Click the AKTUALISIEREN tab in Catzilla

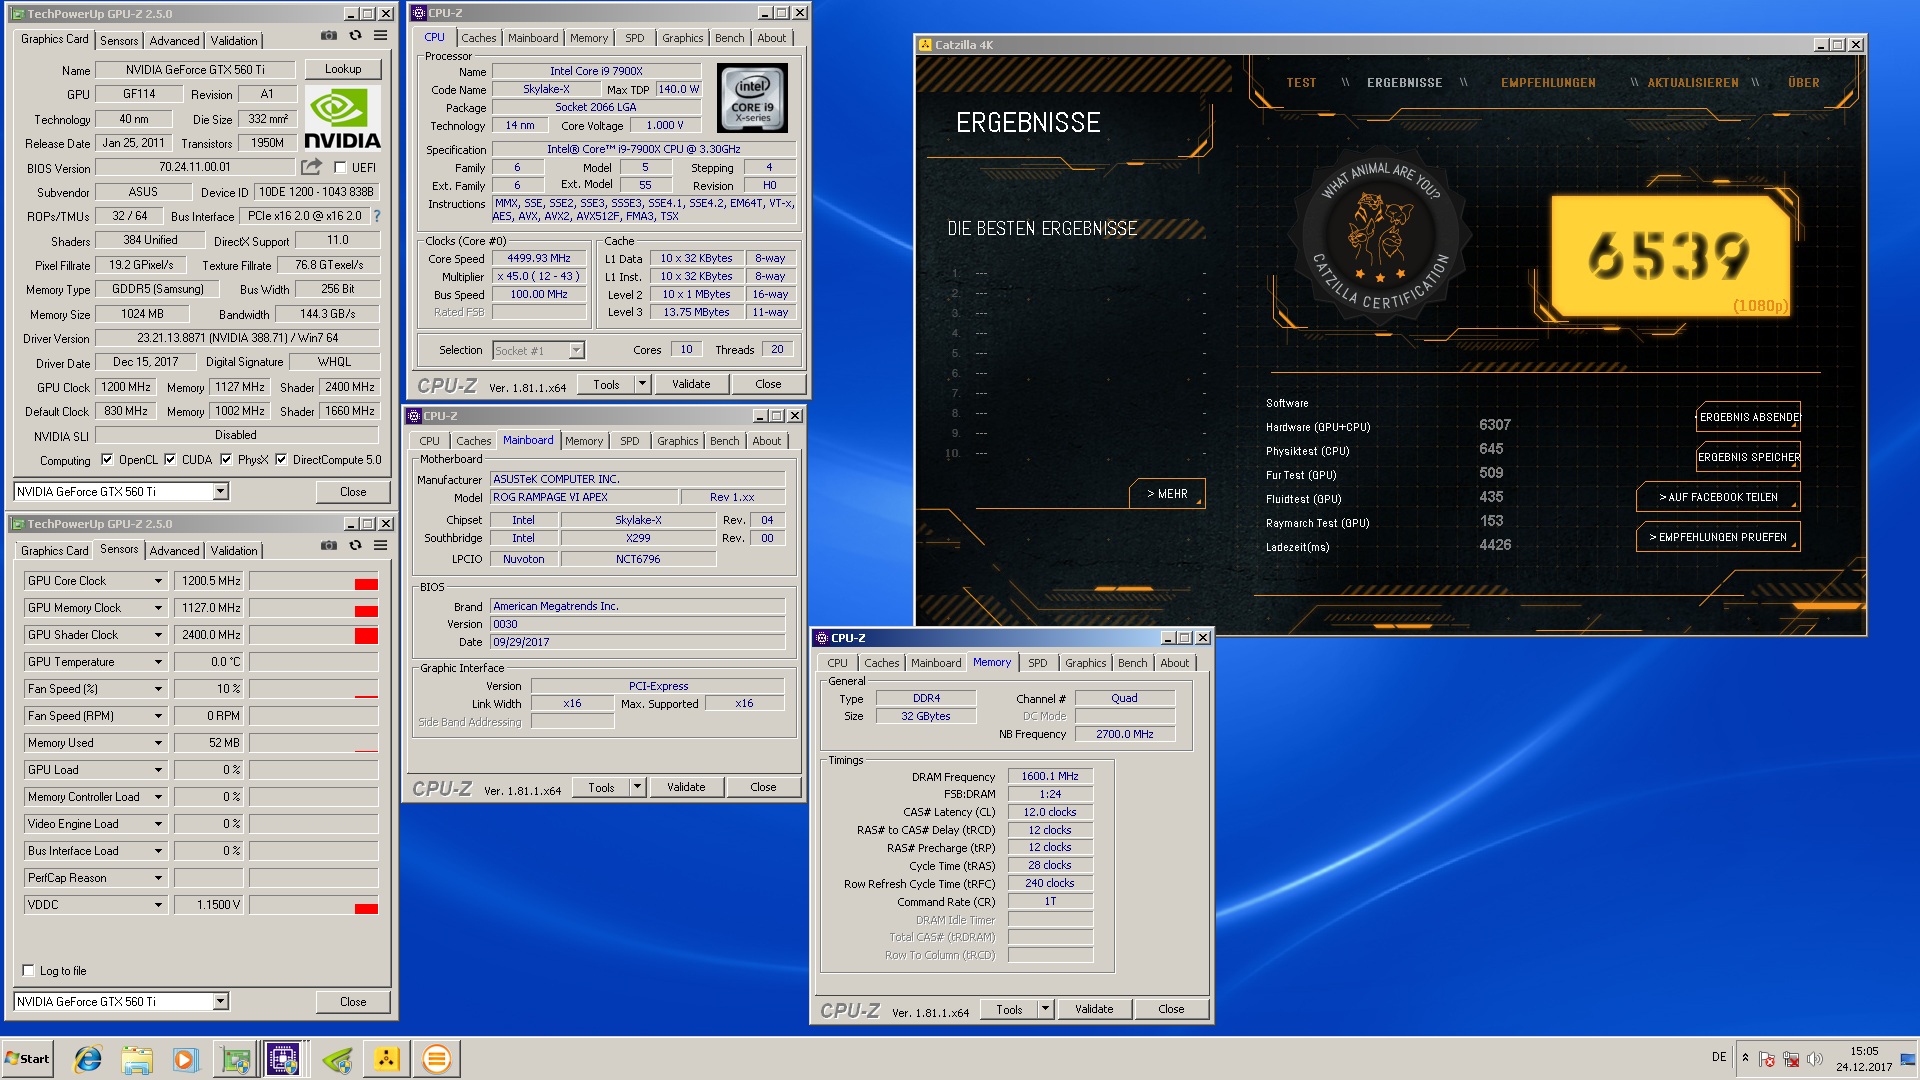(1693, 83)
